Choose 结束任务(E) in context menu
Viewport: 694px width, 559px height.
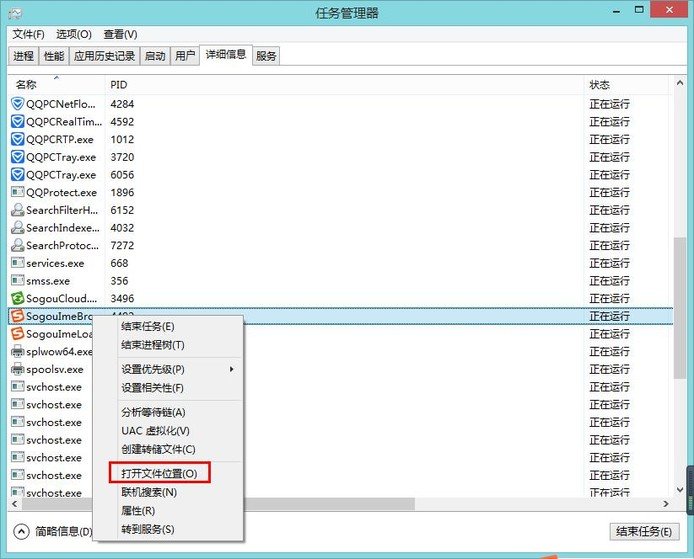(x=148, y=327)
